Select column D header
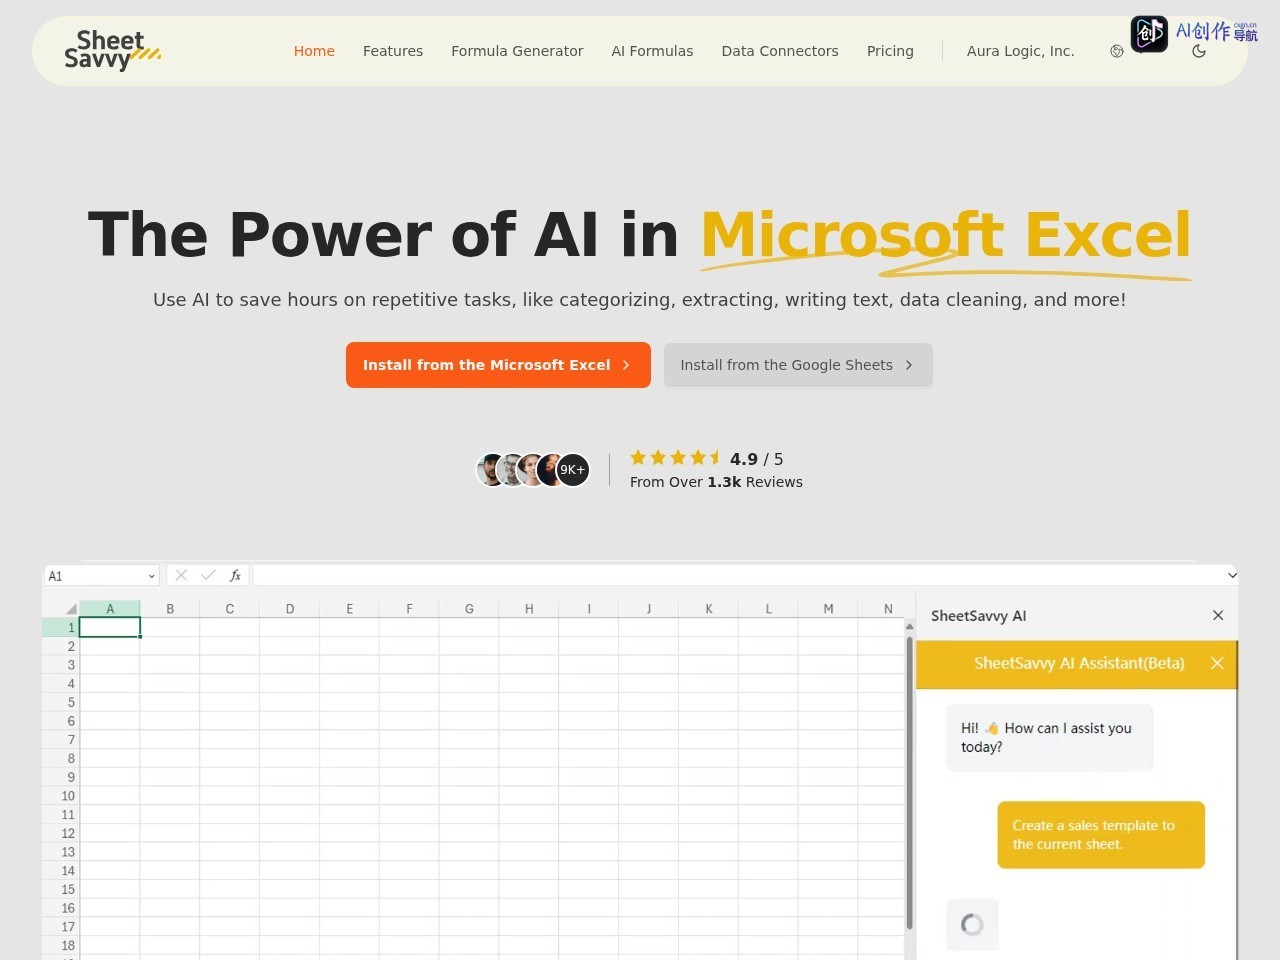The image size is (1280, 960). (x=290, y=609)
